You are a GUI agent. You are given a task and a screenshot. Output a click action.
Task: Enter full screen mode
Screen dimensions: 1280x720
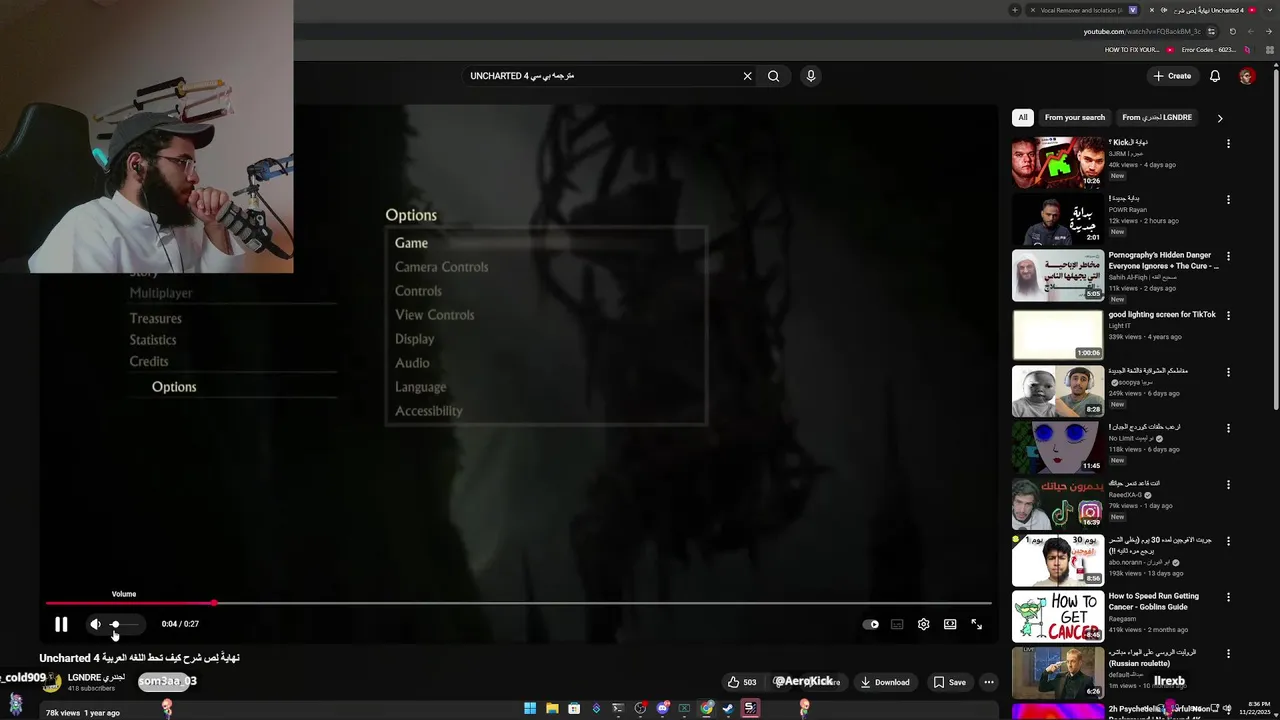point(977,624)
